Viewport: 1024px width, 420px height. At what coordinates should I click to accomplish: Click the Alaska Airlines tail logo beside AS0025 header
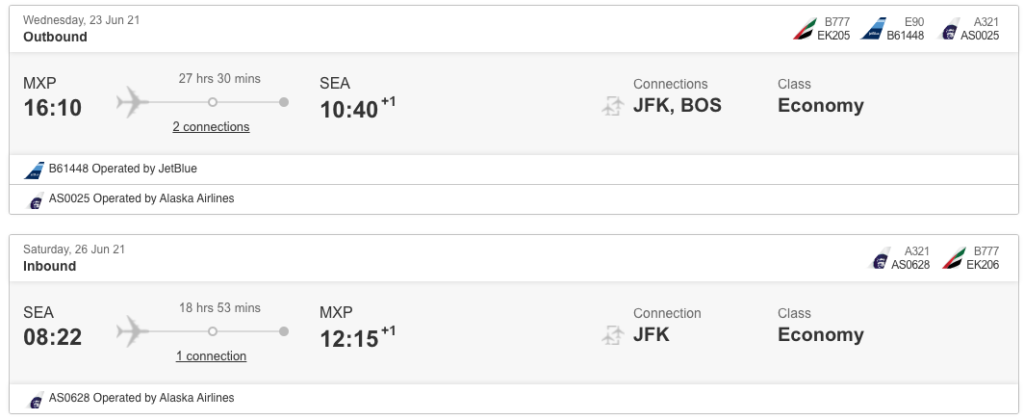[x=949, y=29]
